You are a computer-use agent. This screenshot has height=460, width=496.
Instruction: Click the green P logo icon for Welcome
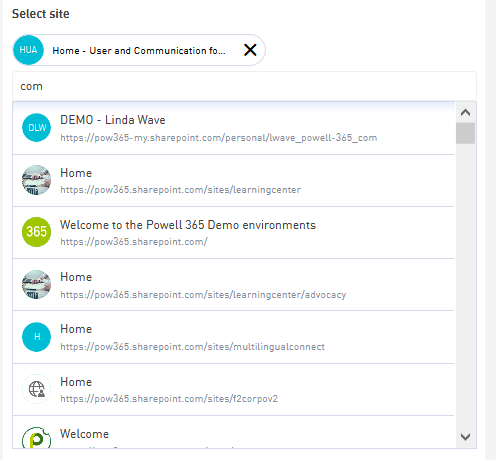click(36, 438)
